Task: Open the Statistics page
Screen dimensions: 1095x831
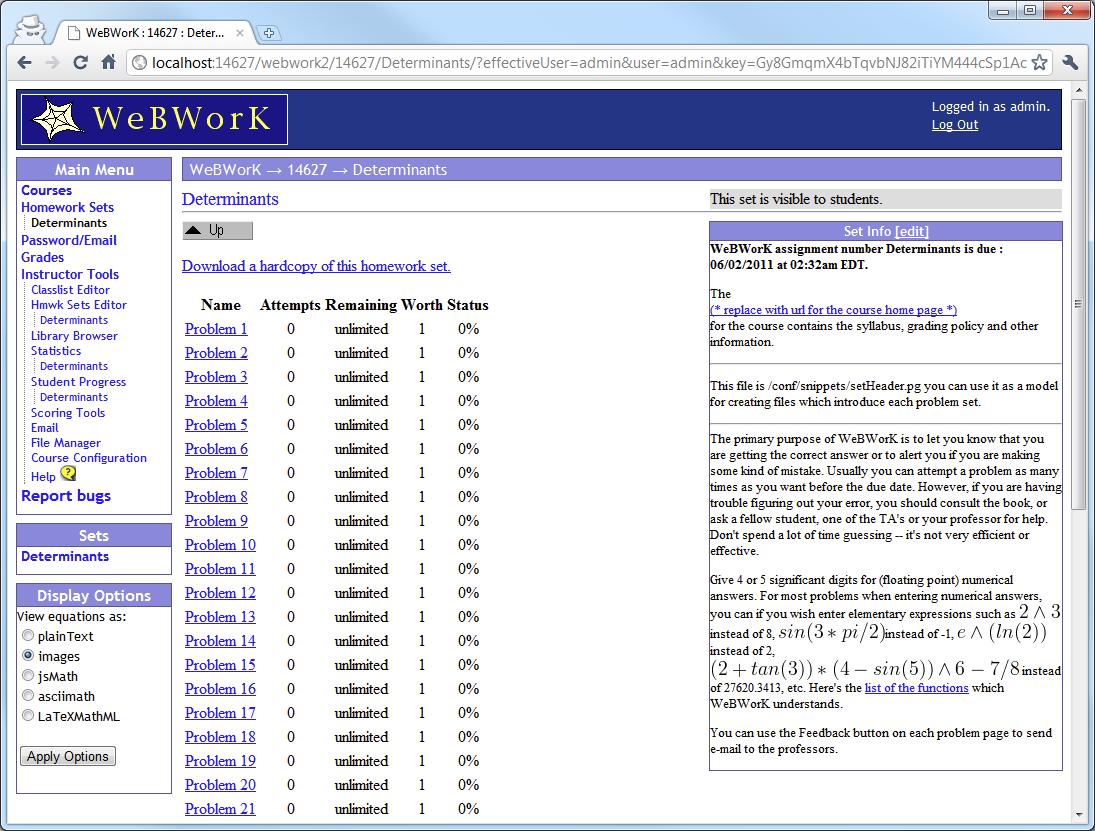Action: (56, 351)
